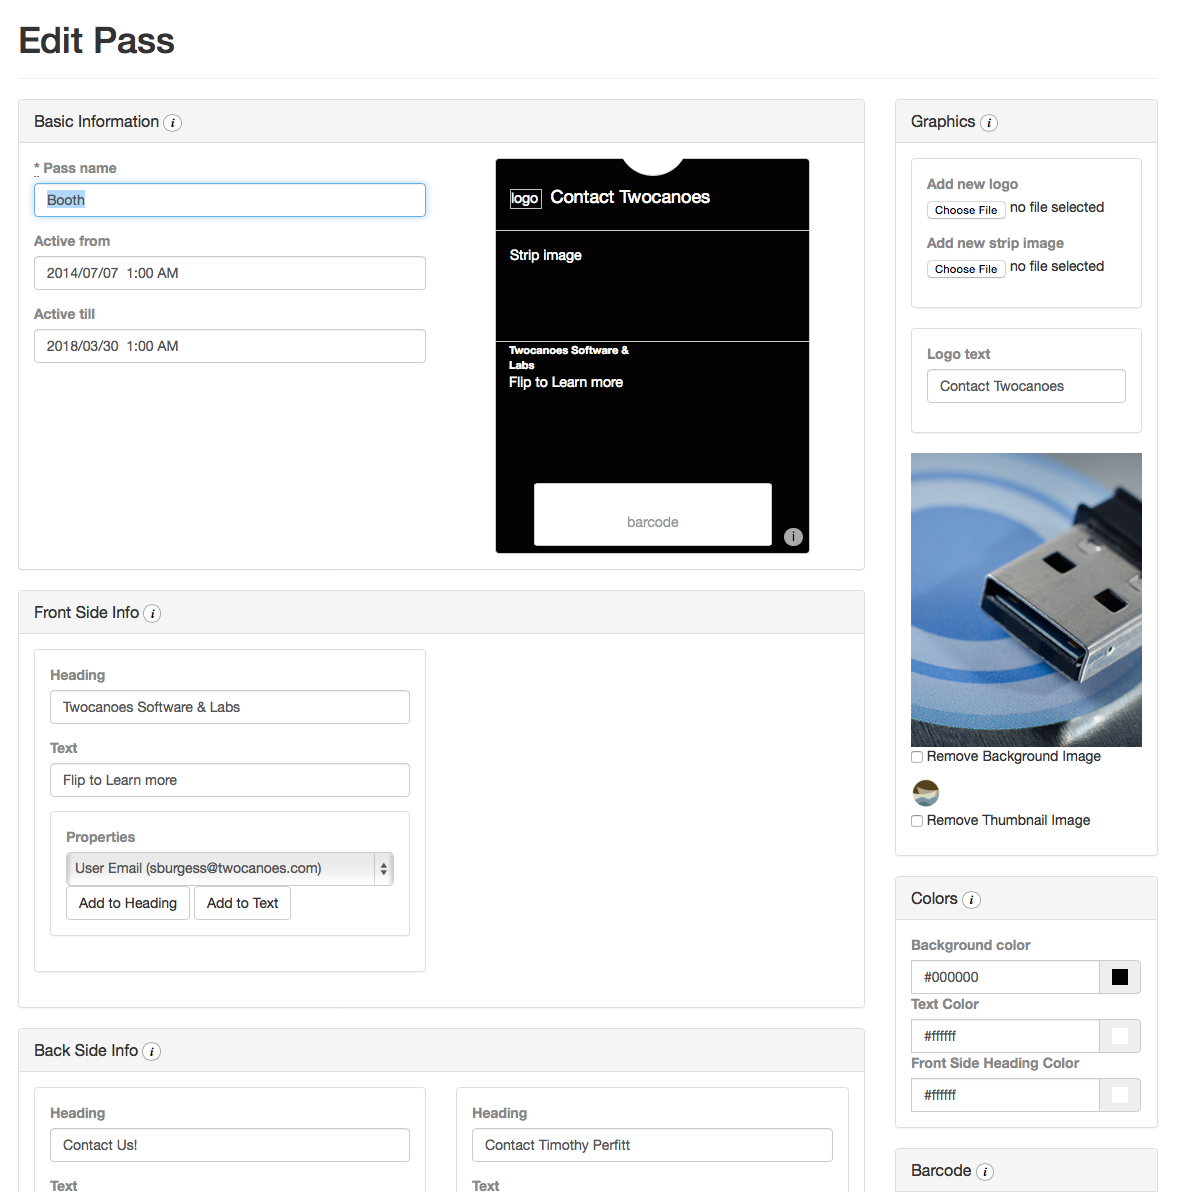Open Front Side Heading Color swatch
The height and width of the screenshot is (1192, 1177).
1119,1095
